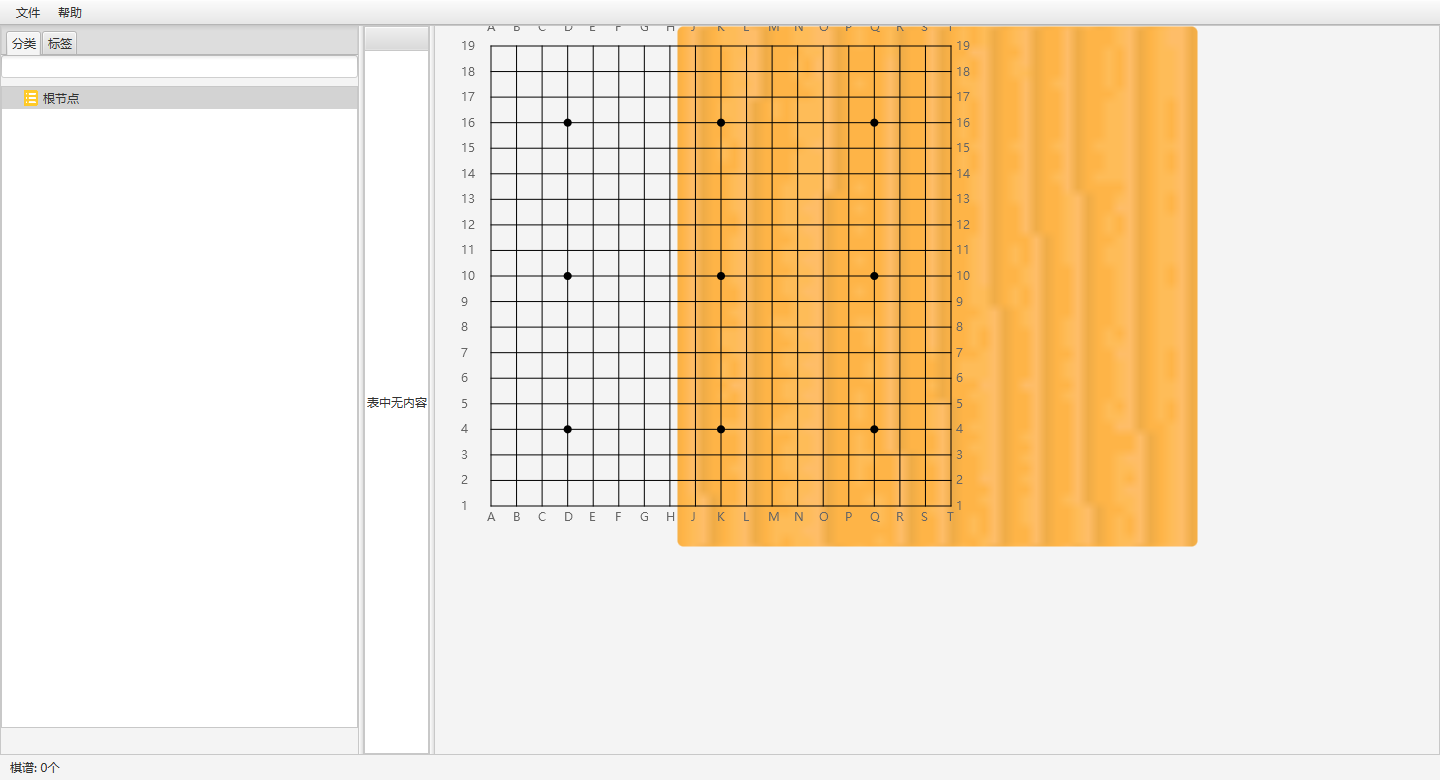Click the 表中无内容 placeholder text
Screen dimensions: 1440x780
(396, 403)
